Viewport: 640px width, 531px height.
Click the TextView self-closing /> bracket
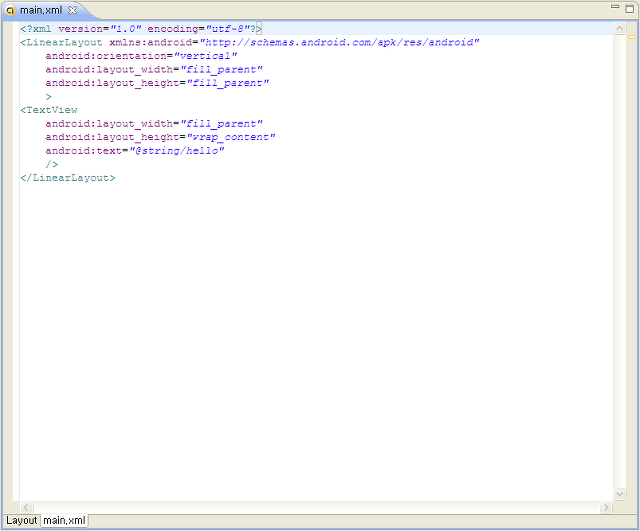52,164
